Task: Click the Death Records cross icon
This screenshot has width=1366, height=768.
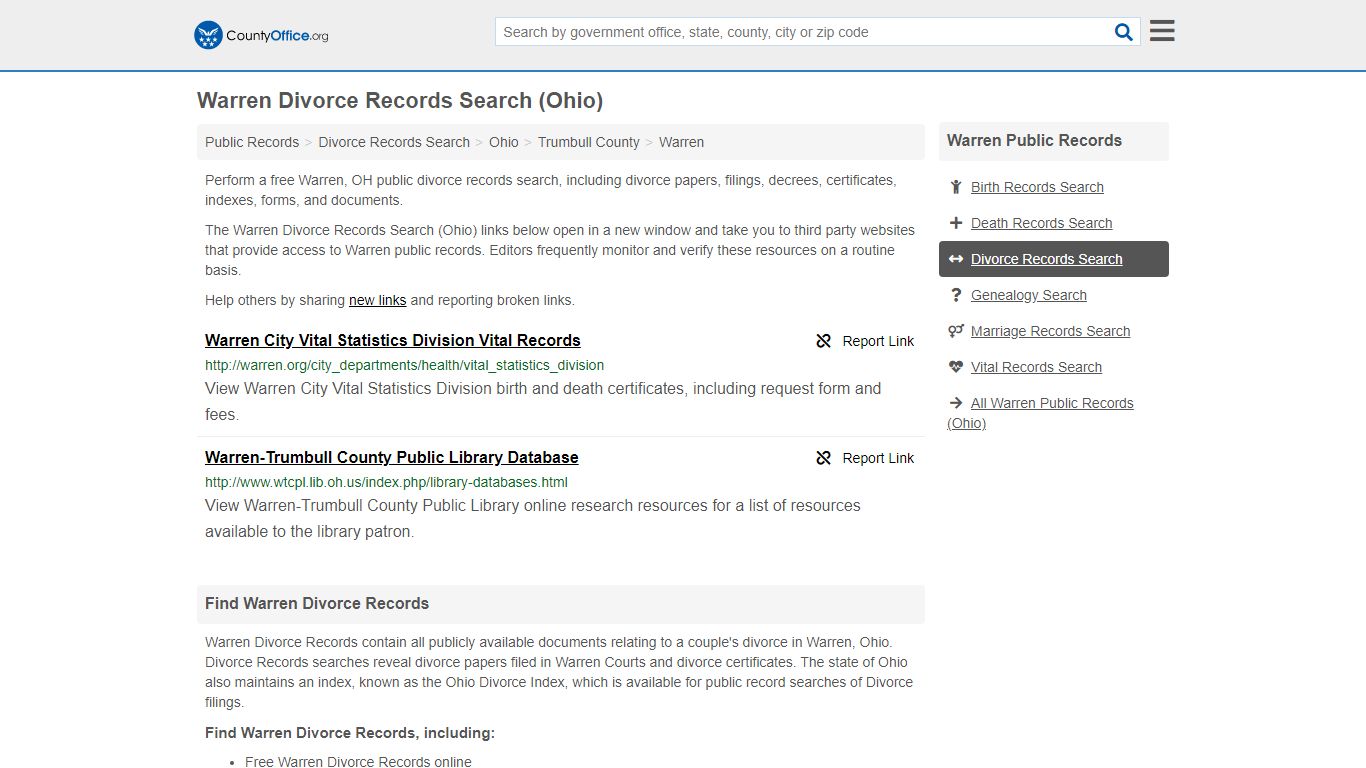Action: tap(956, 223)
